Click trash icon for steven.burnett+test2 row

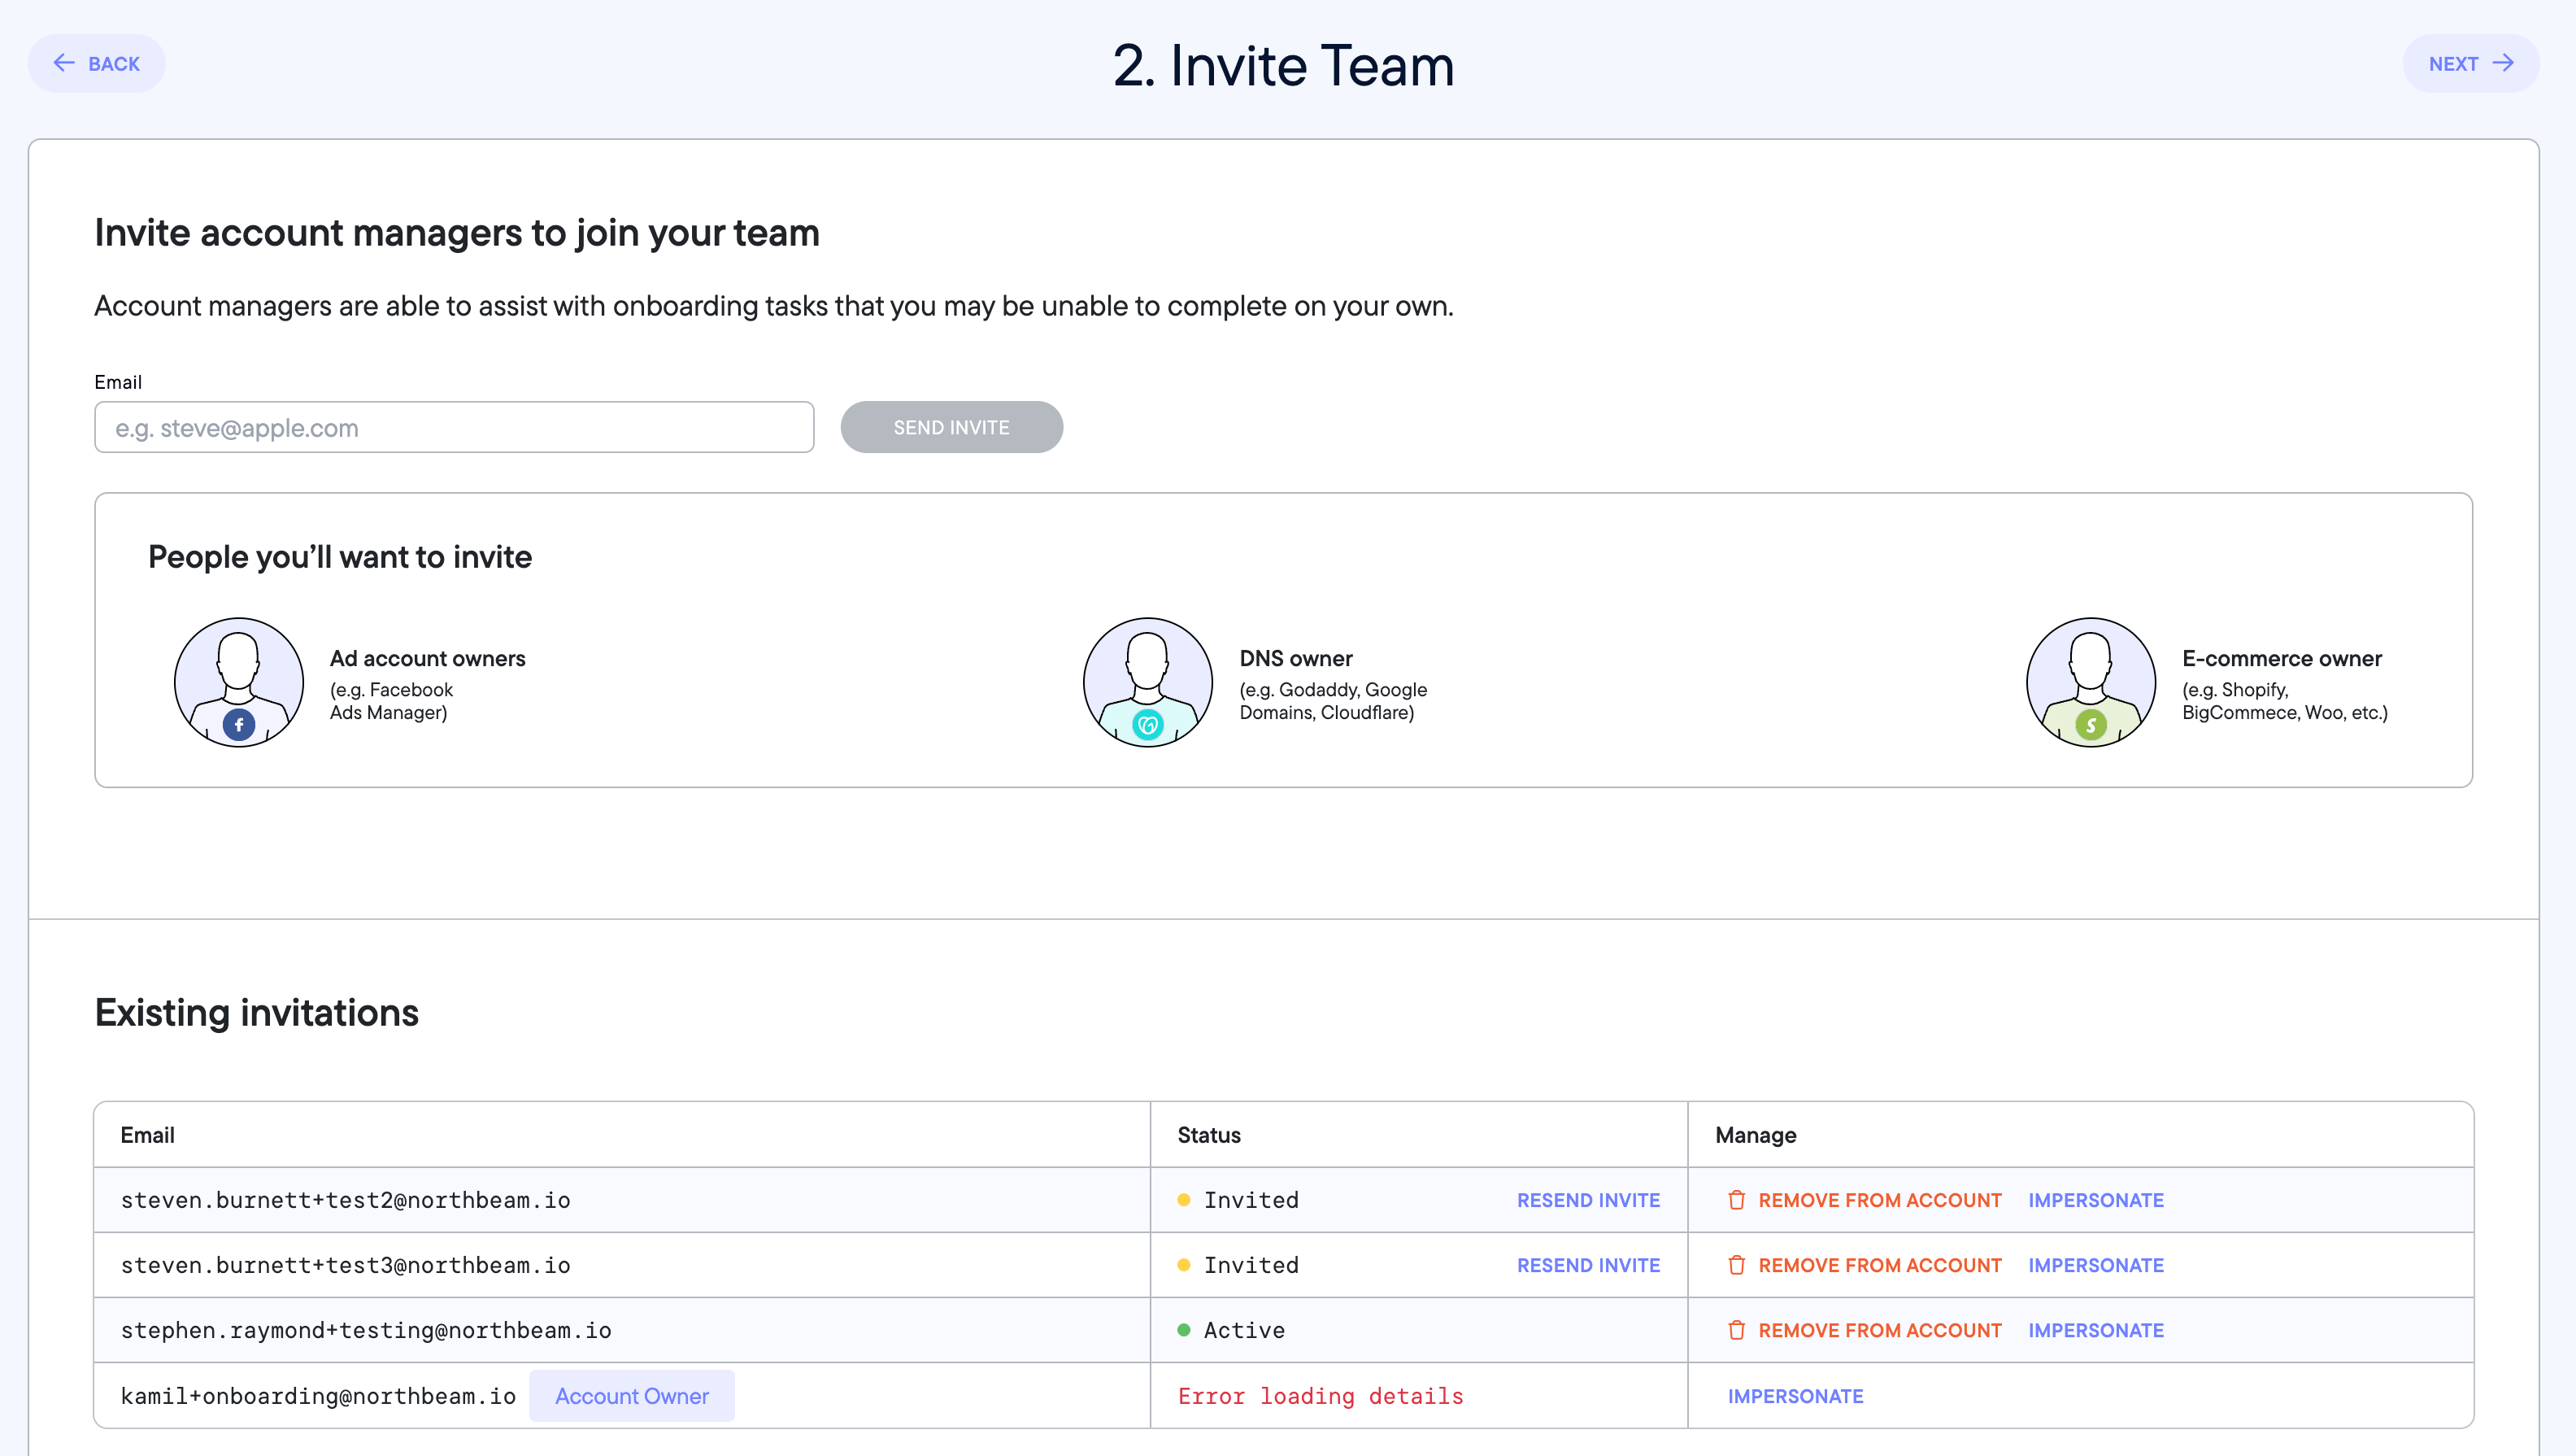point(1737,1200)
